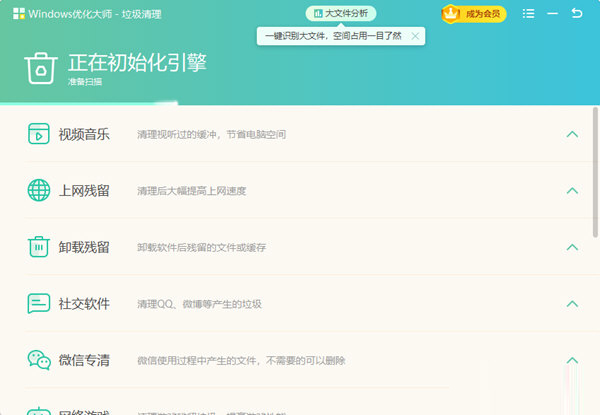
Task: Collapse the 卸载残留 section chevron
Action: (x=572, y=247)
